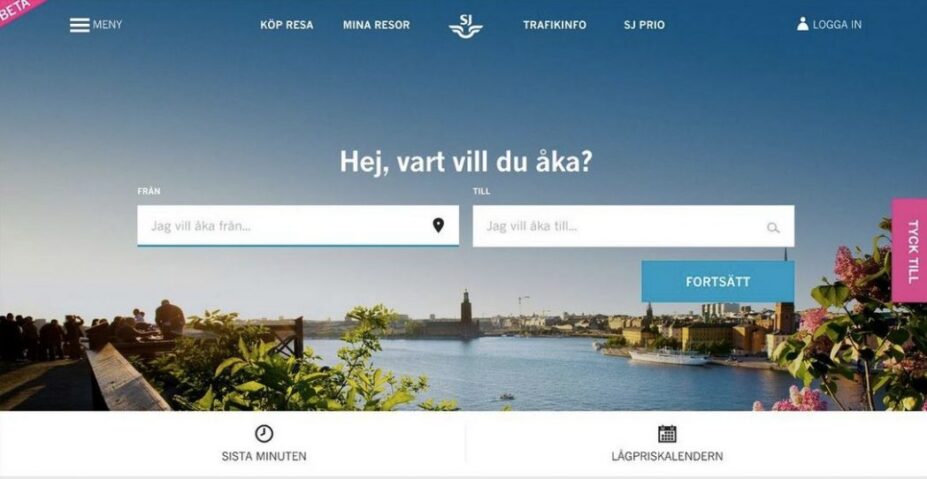Click the magnifier icon in the Till field
The width and height of the screenshot is (927, 479).
click(773, 228)
